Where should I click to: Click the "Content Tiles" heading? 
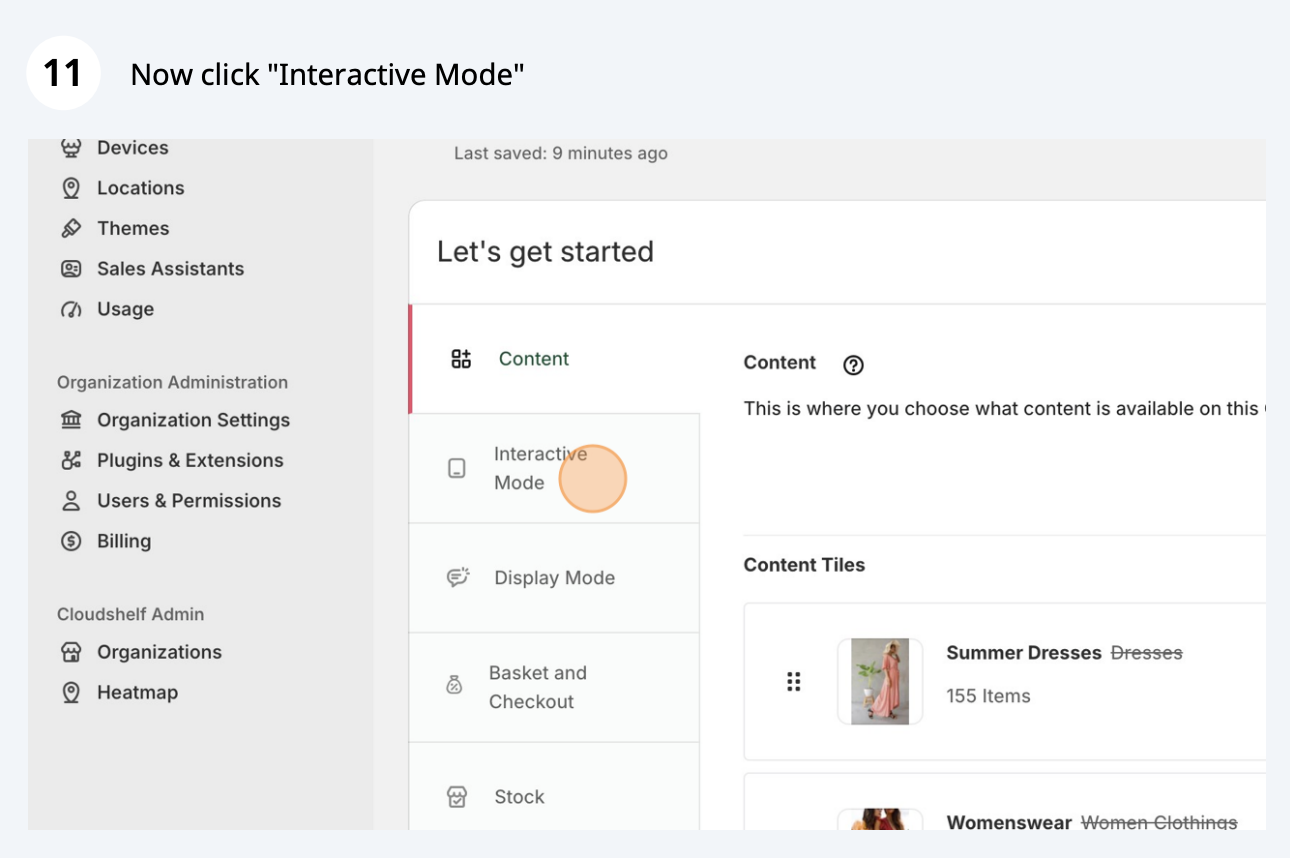(804, 565)
